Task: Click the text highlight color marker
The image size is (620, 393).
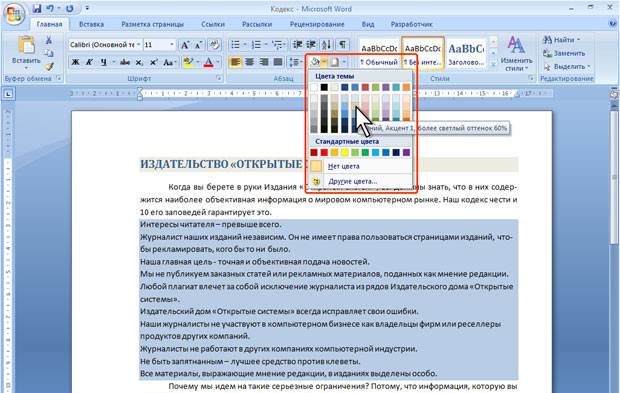Action: pos(188,62)
